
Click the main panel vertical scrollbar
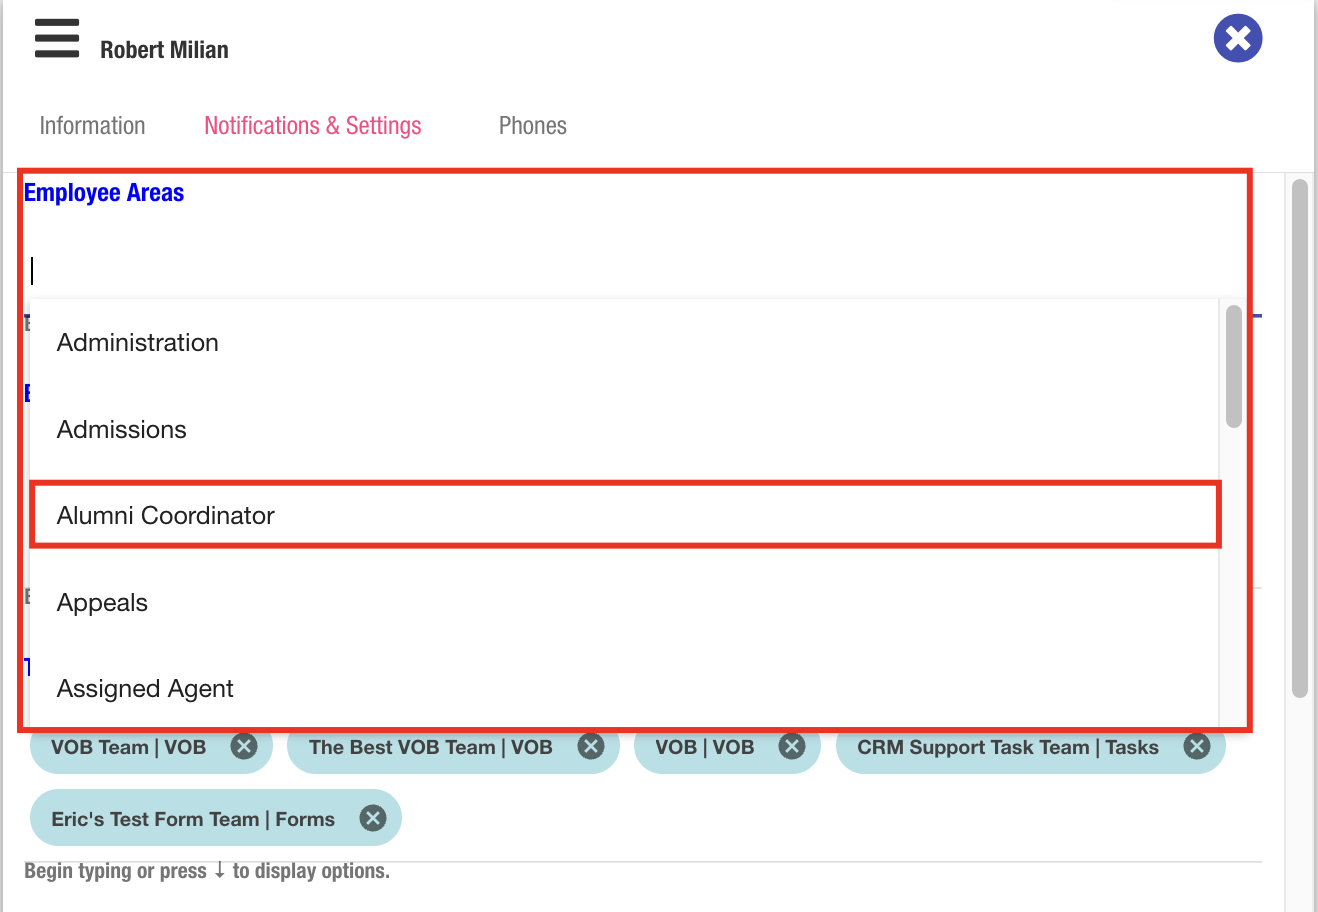pos(1300,438)
